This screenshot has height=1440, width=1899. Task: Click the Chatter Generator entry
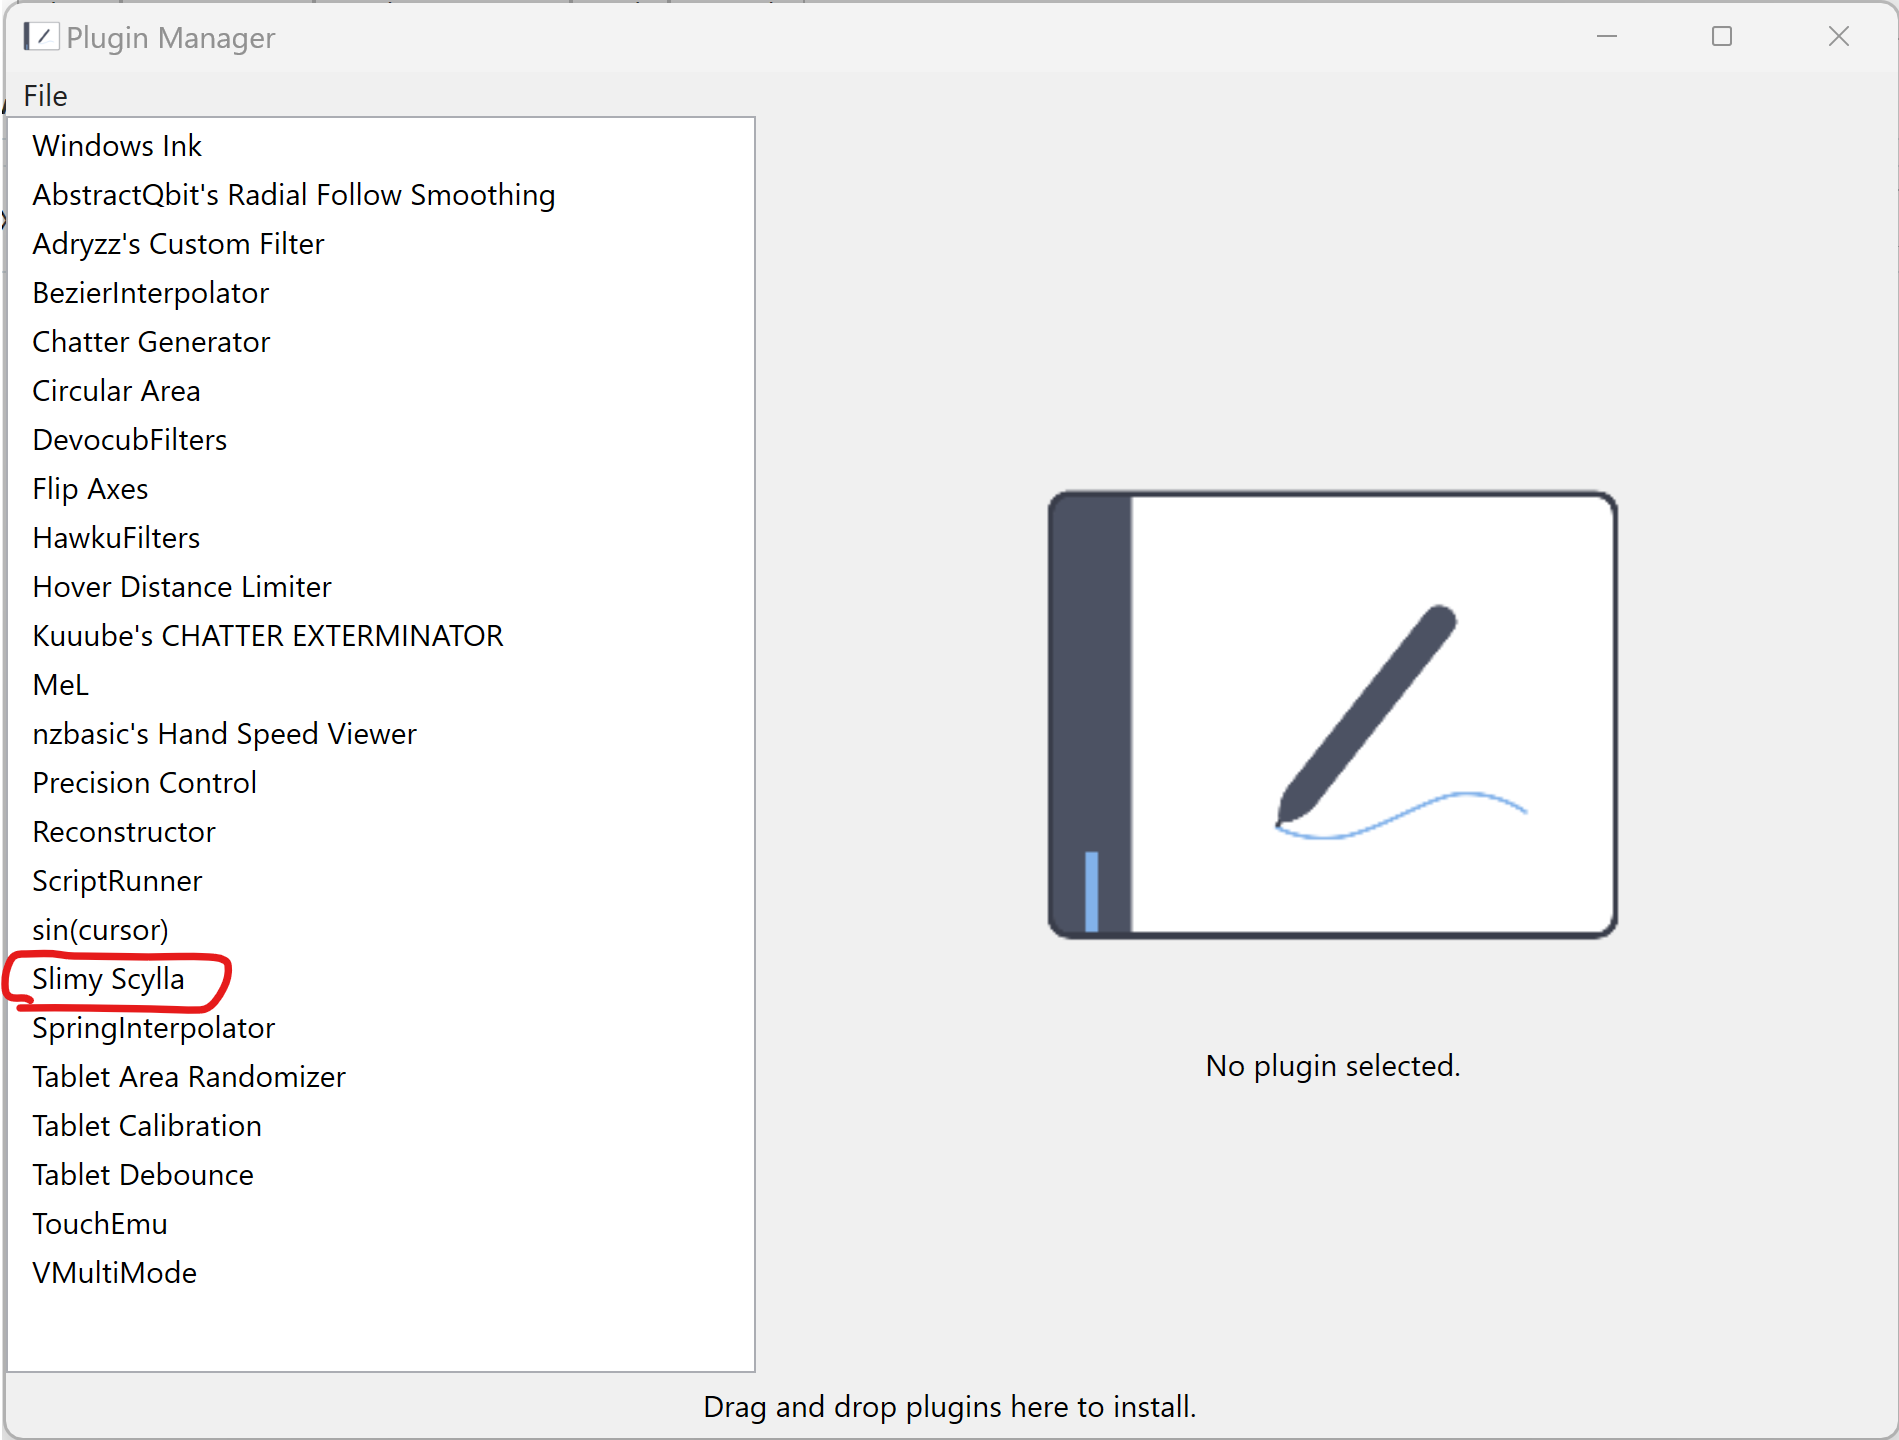[x=151, y=342]
